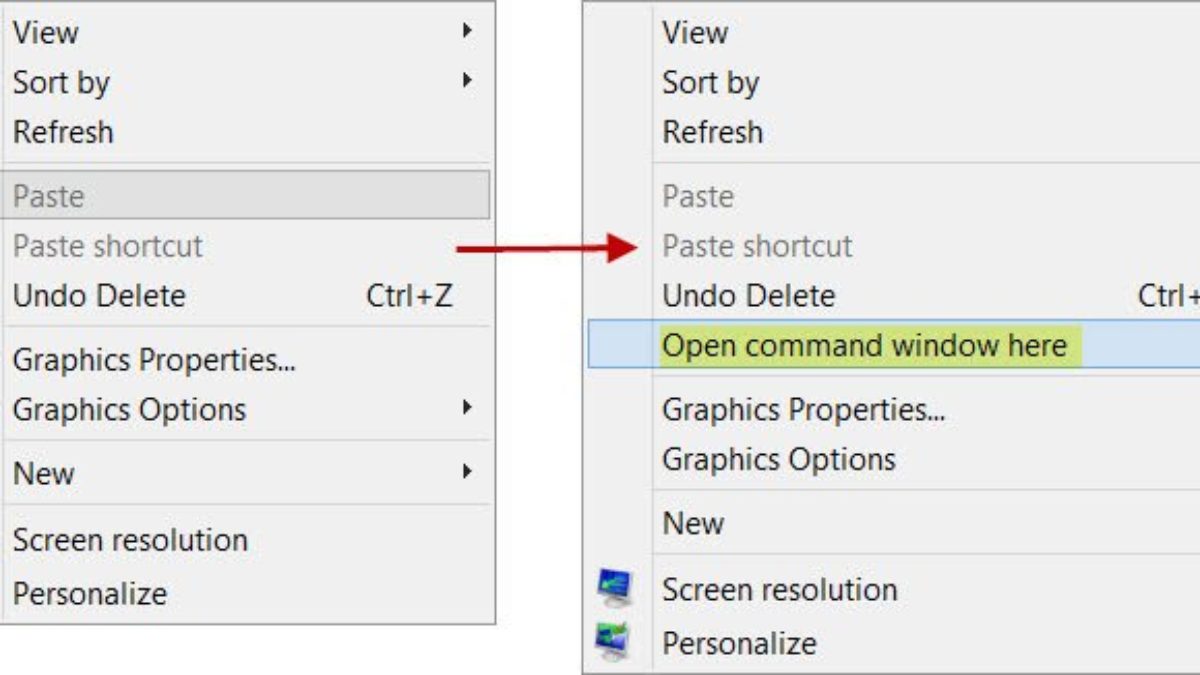Select Undo Delete in the left menu
1200x675 pixels.
(99, 296)
